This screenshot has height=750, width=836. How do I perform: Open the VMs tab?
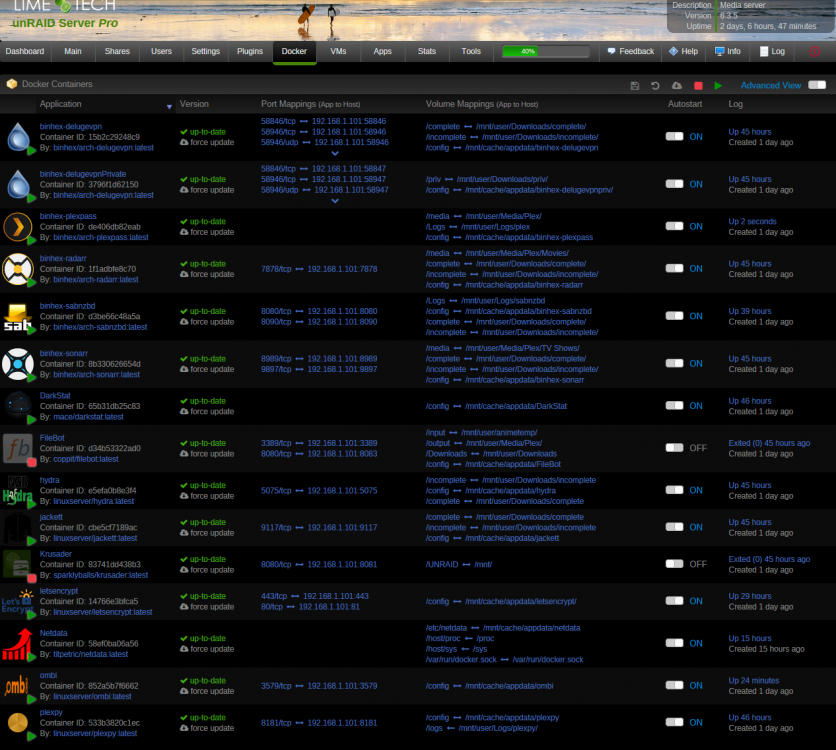(x=339, y=51)
